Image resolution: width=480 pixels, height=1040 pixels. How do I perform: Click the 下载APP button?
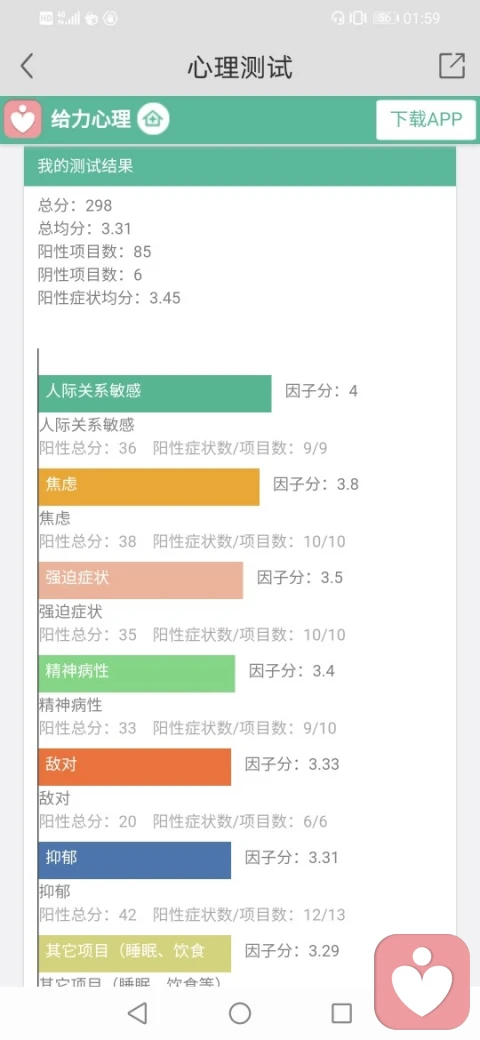[x=426, y=120]
